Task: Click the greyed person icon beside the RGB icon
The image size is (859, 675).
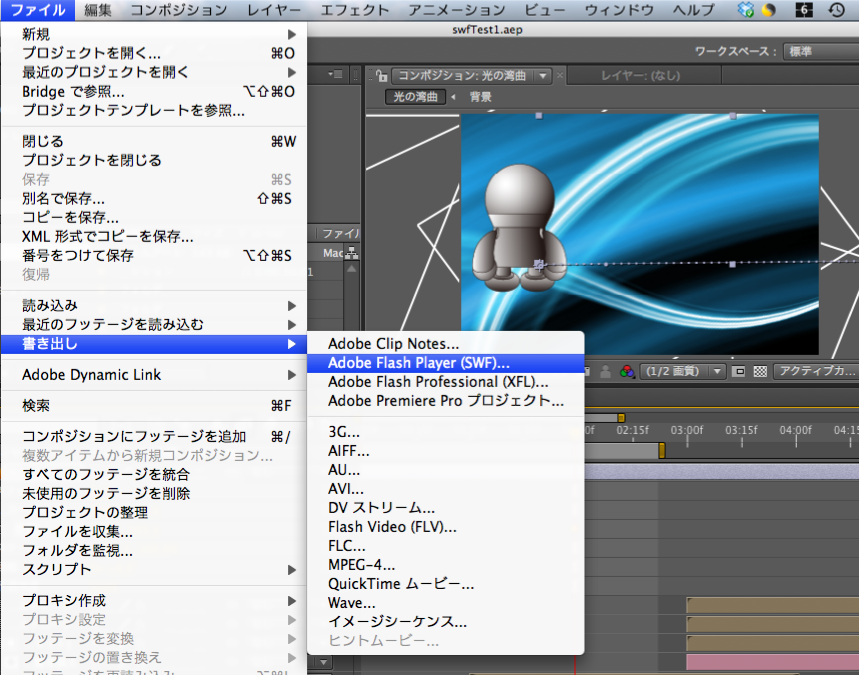Action: pyautogui.click(x=605, y=371)
